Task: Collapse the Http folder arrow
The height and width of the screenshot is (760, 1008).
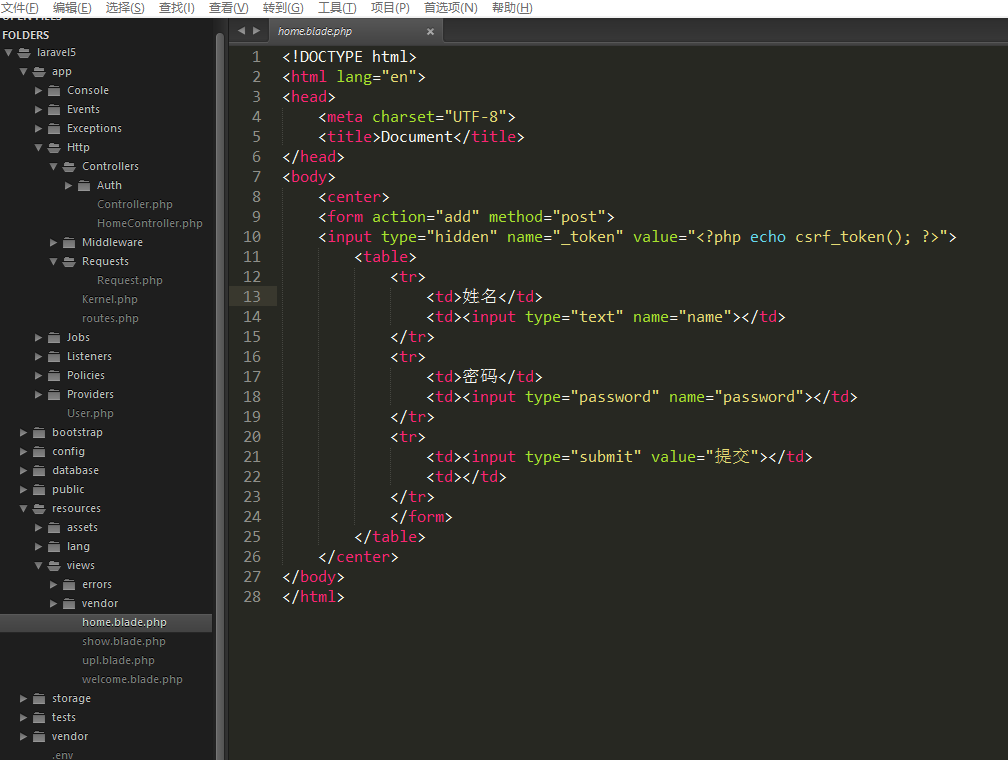Action: (x=39, y=147)
